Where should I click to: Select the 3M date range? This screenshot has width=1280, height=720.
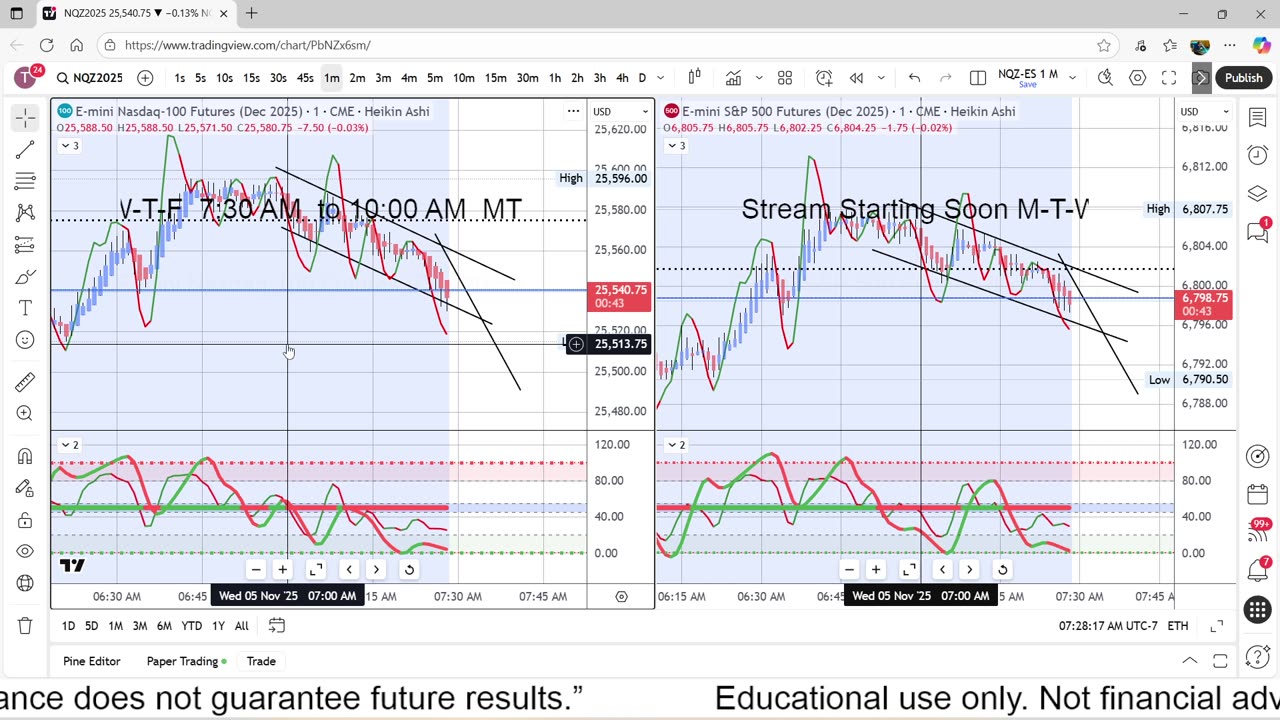point(140,626)
